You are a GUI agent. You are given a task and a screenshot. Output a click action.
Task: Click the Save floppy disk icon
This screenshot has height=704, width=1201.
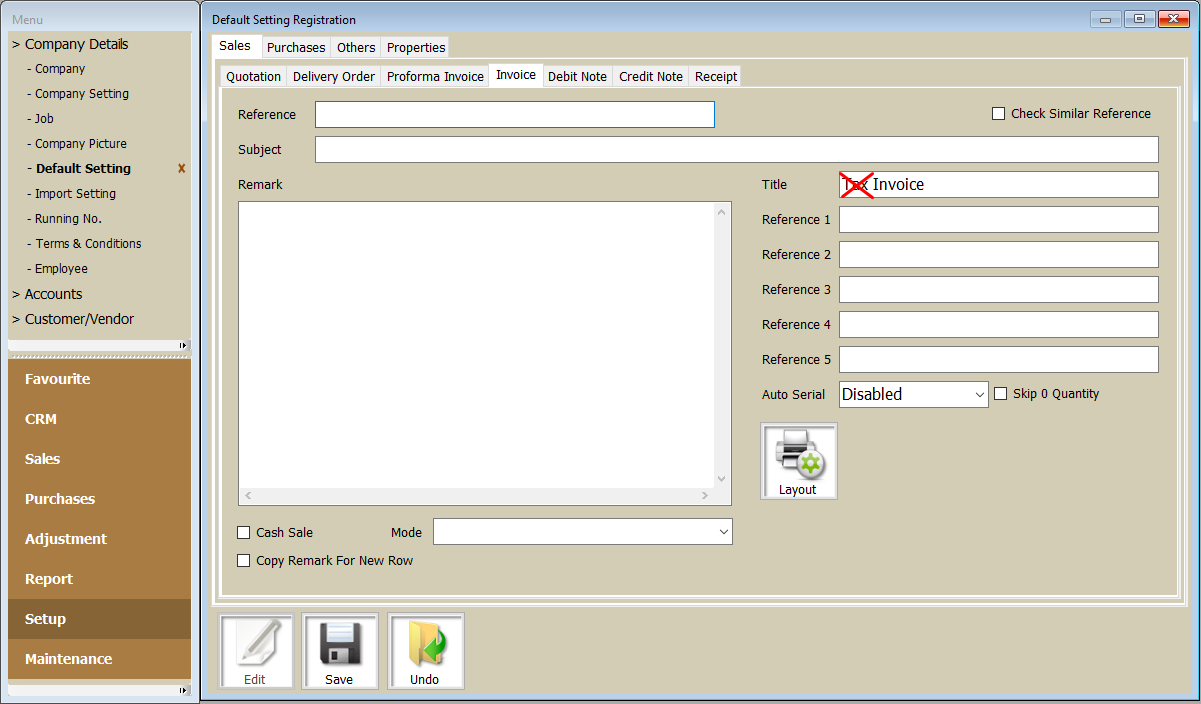[x=339, y=645]
